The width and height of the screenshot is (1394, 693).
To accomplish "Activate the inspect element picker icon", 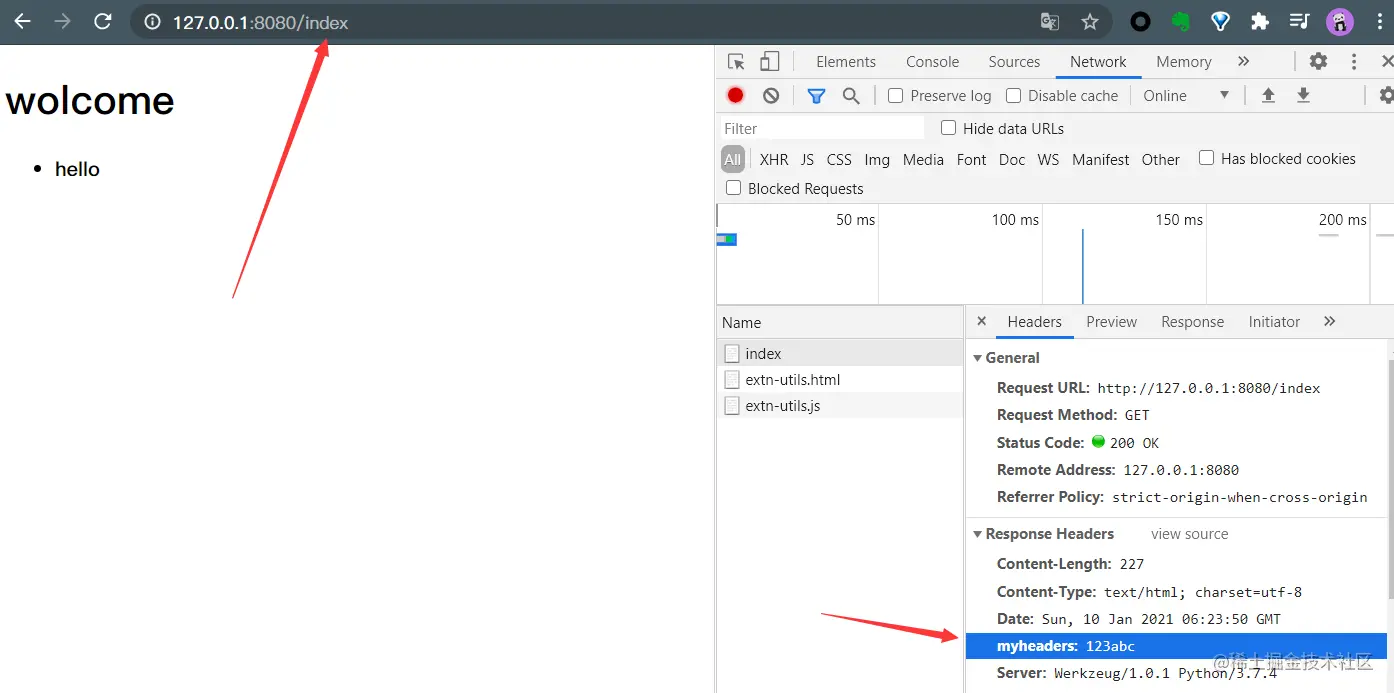I will click(736, 62).
